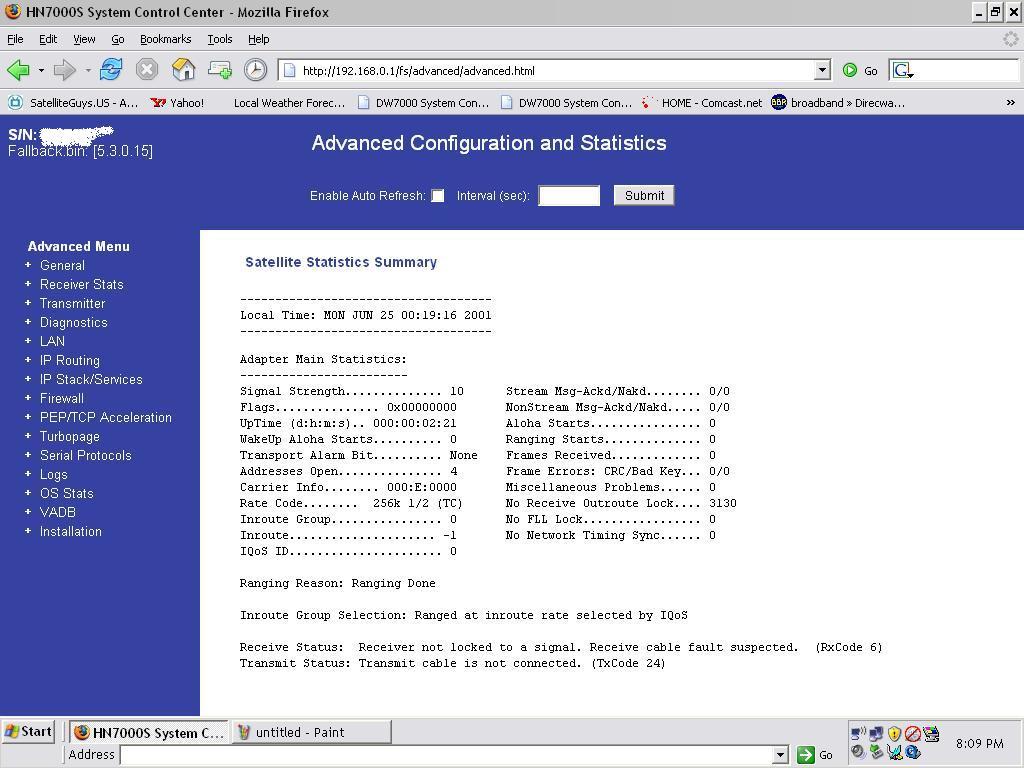Image resolution: width=1024 pixels, height=768 pixels.
Task: Open the Yahoo! bookmark
Action: pos(178,103)
